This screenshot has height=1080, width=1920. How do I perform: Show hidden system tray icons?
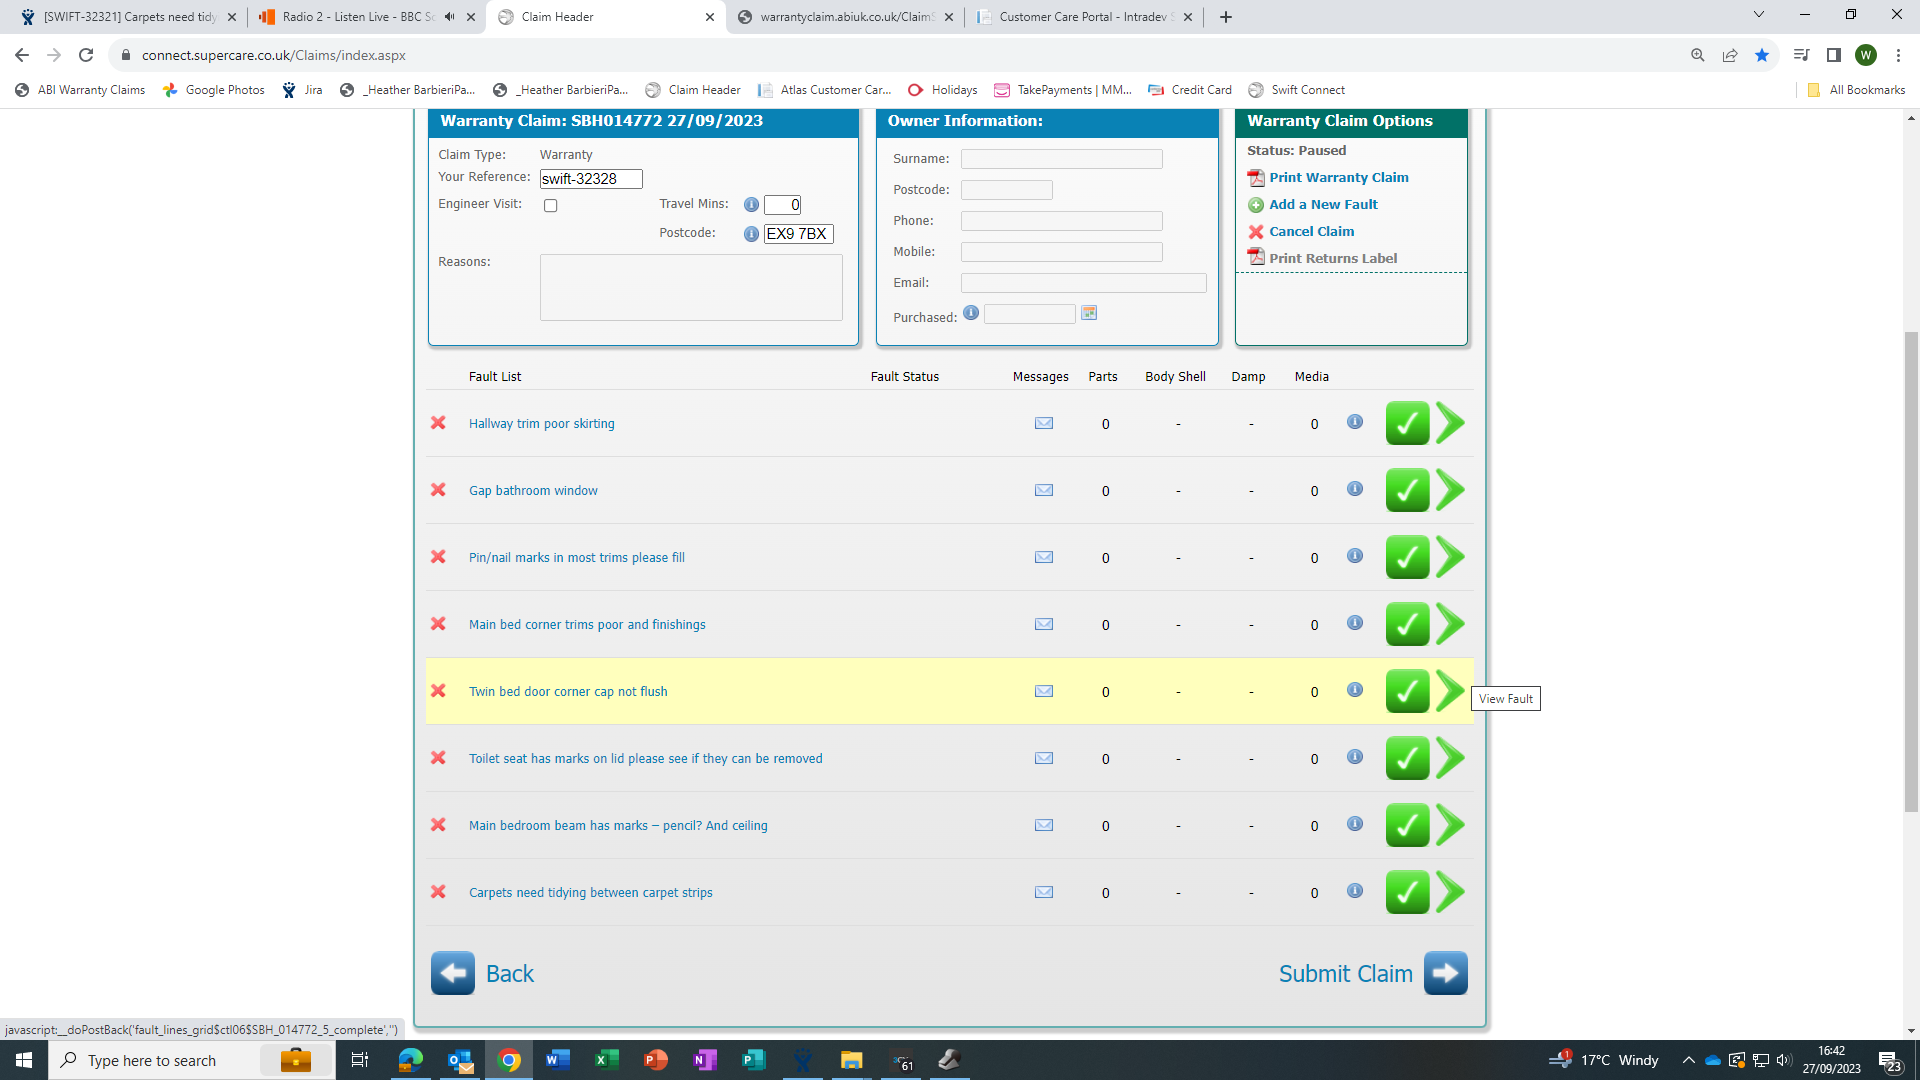(x=1688, y=1060)
